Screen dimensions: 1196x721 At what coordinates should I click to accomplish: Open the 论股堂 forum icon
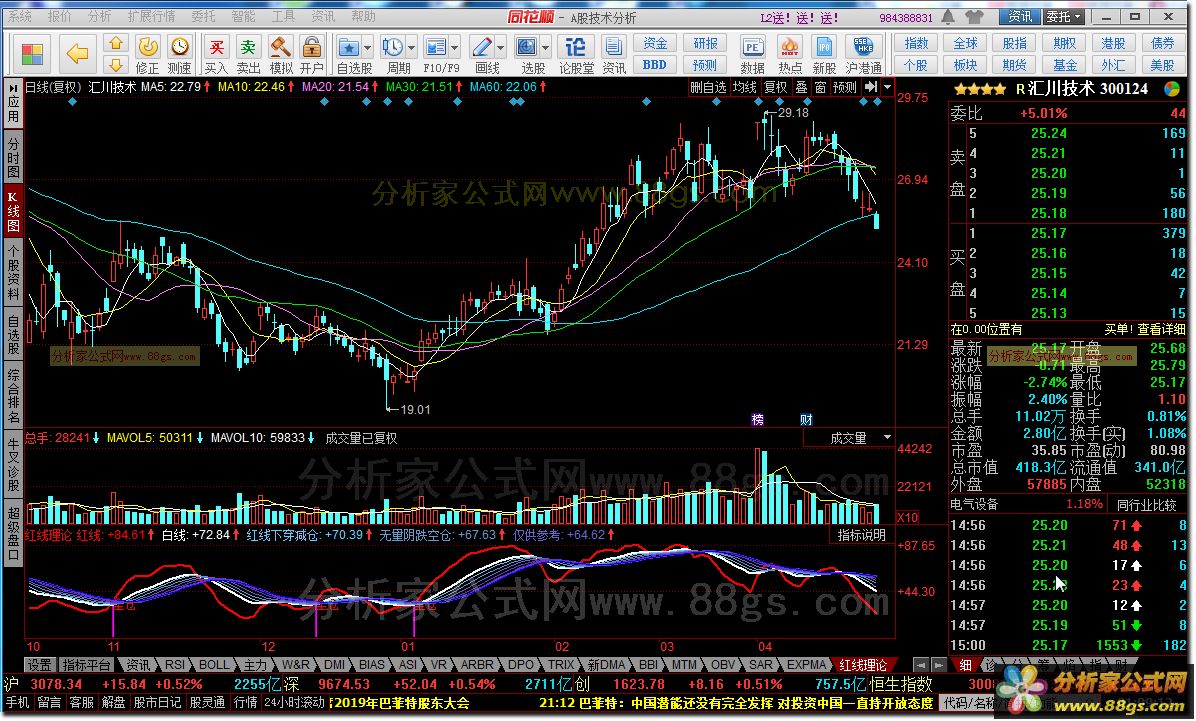tap(576, 55)
